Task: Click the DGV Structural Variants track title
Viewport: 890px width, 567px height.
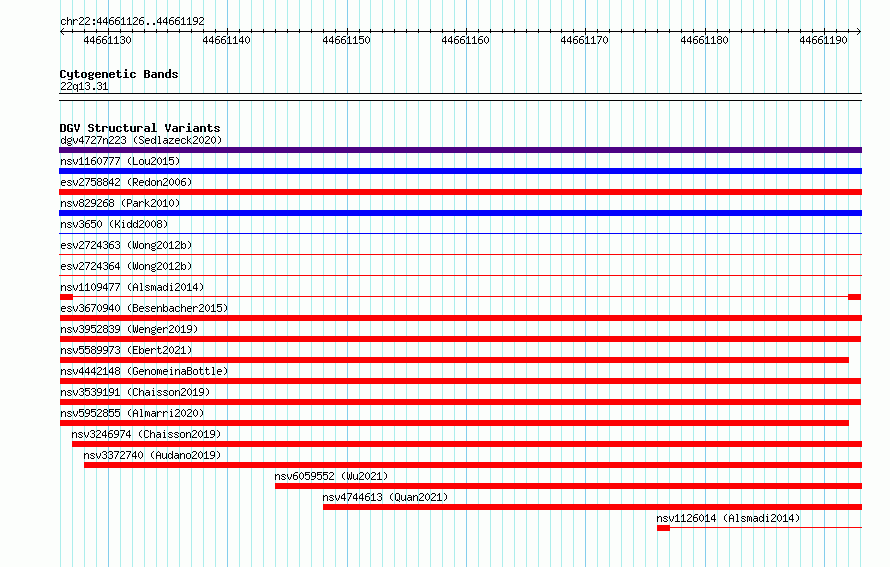Action: 140,128
